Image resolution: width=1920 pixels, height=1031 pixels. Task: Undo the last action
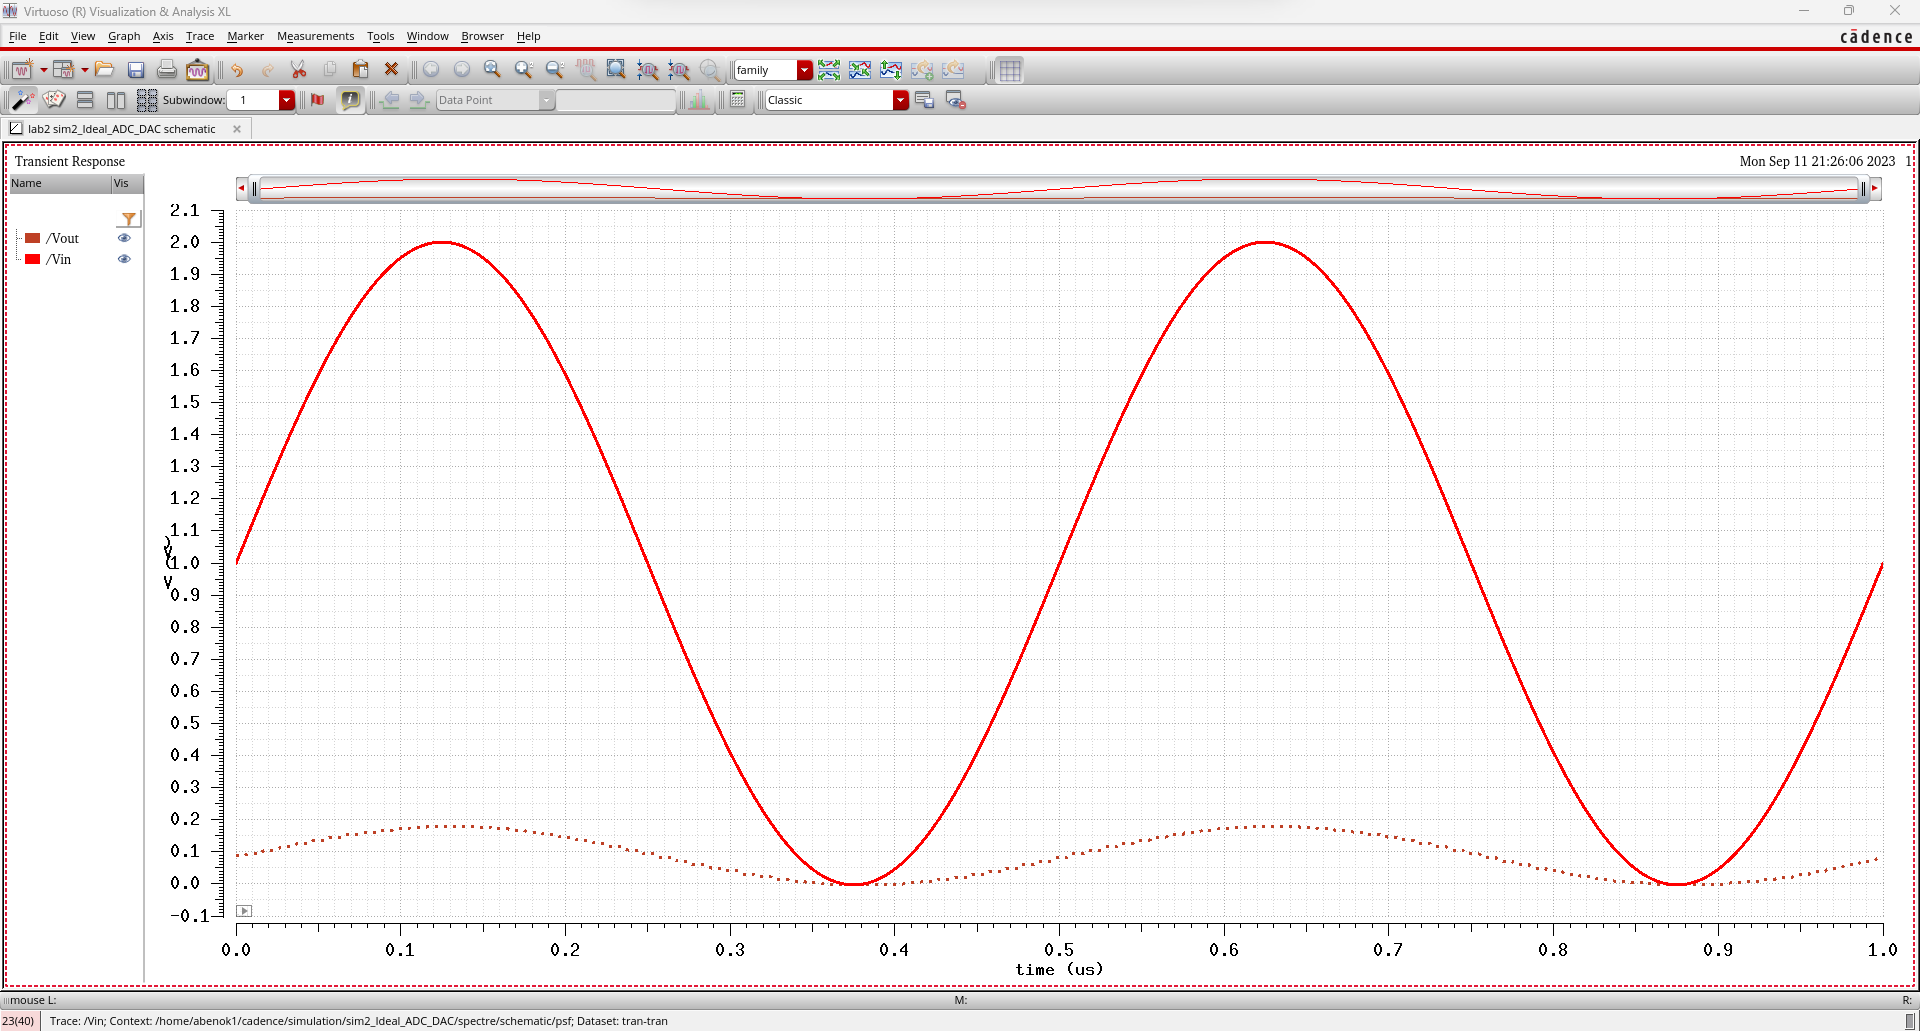click(x=237, y=70)
